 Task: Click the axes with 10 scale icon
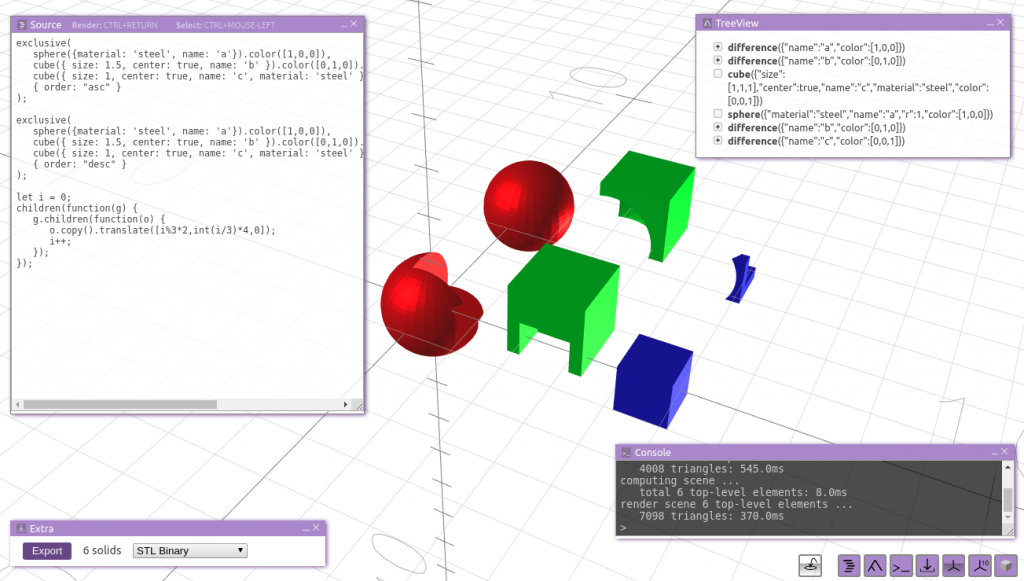point(979,566)
